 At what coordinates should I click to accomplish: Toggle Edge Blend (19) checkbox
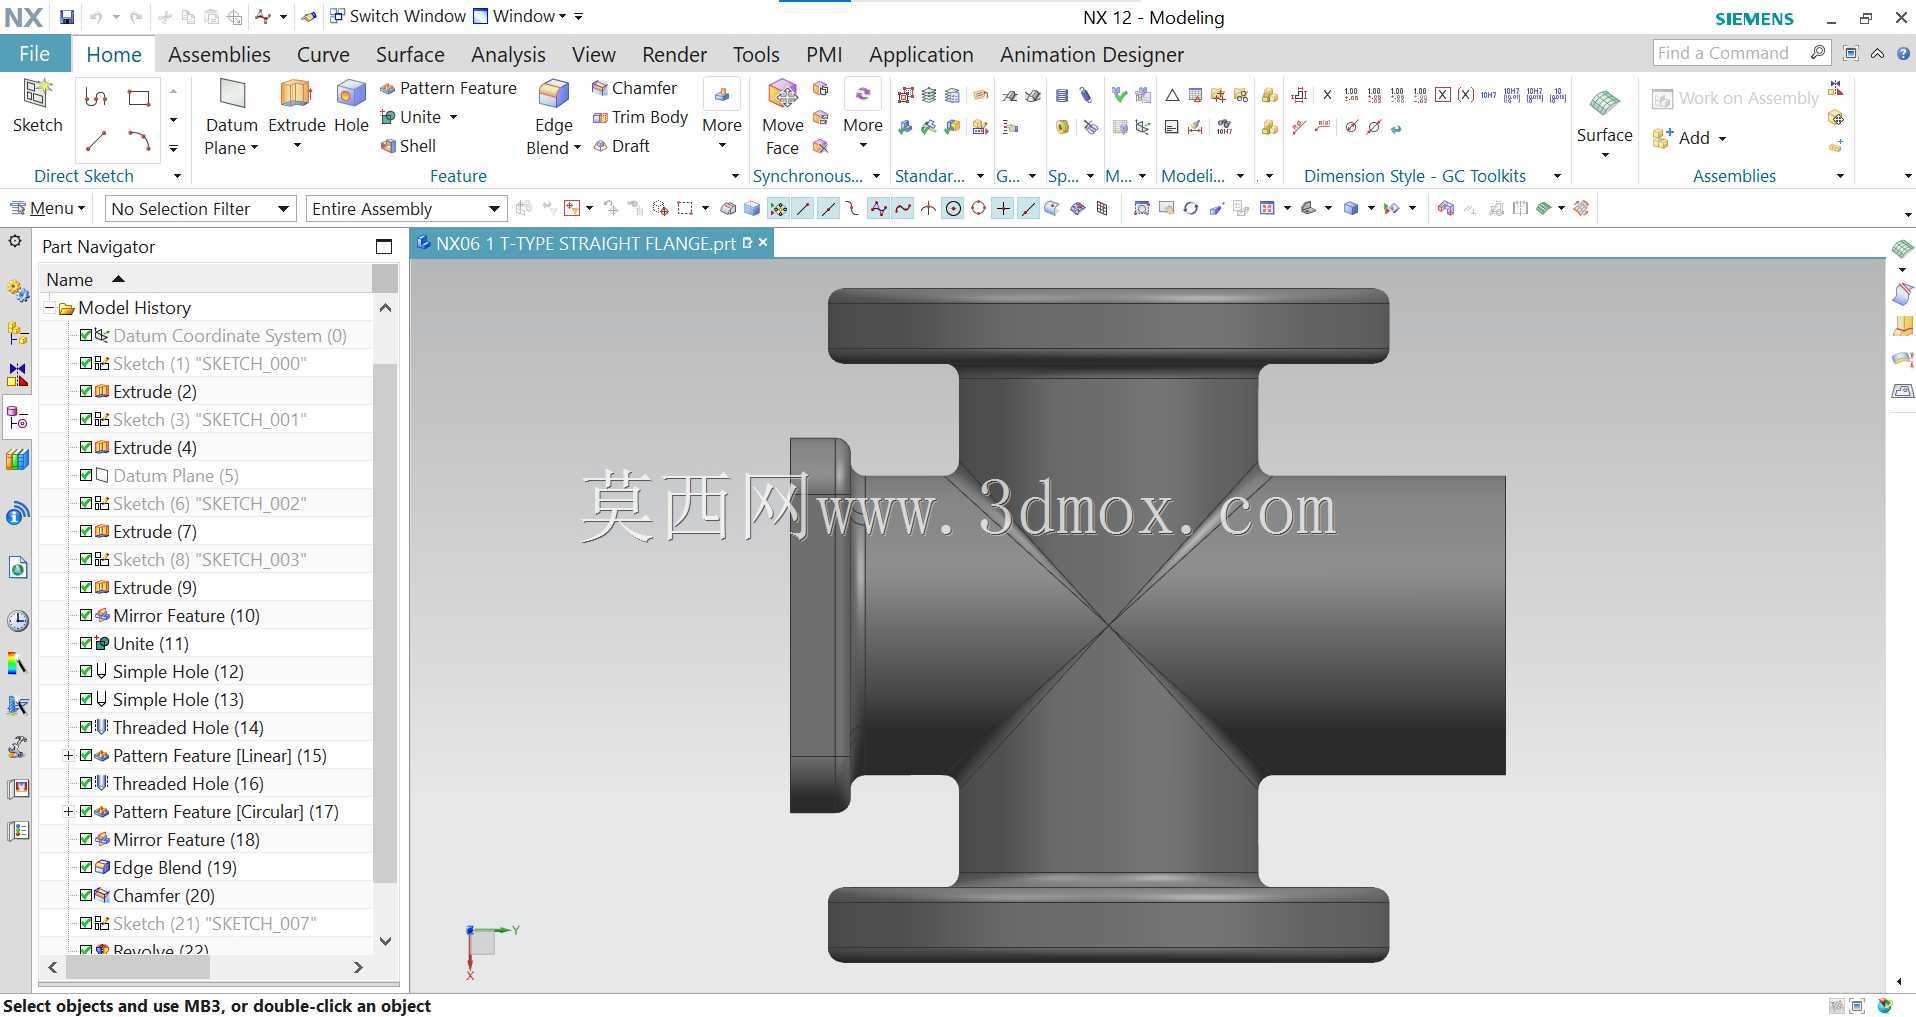tap(86, 867)
